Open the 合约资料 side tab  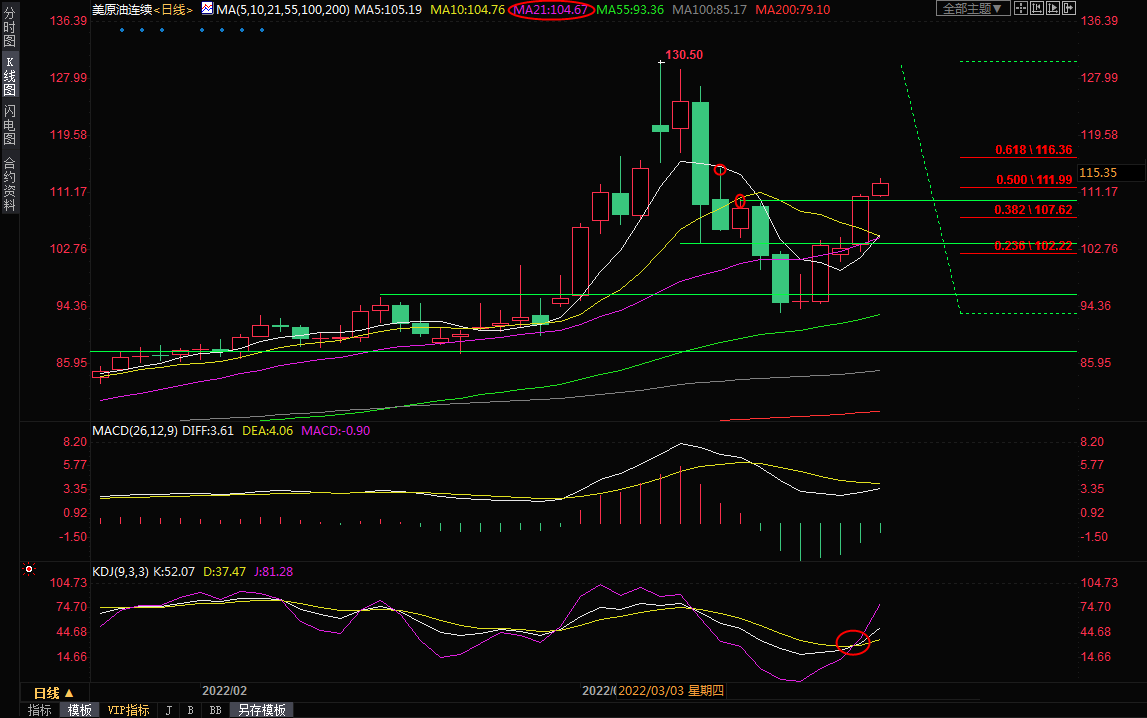click(9, 184)
